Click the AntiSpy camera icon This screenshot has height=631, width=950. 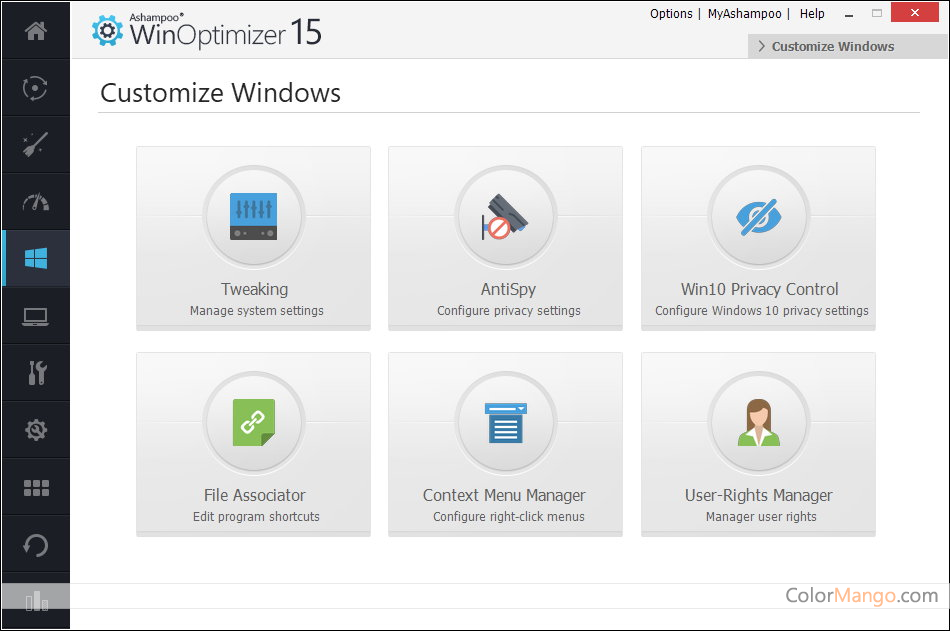click(505, 216)
